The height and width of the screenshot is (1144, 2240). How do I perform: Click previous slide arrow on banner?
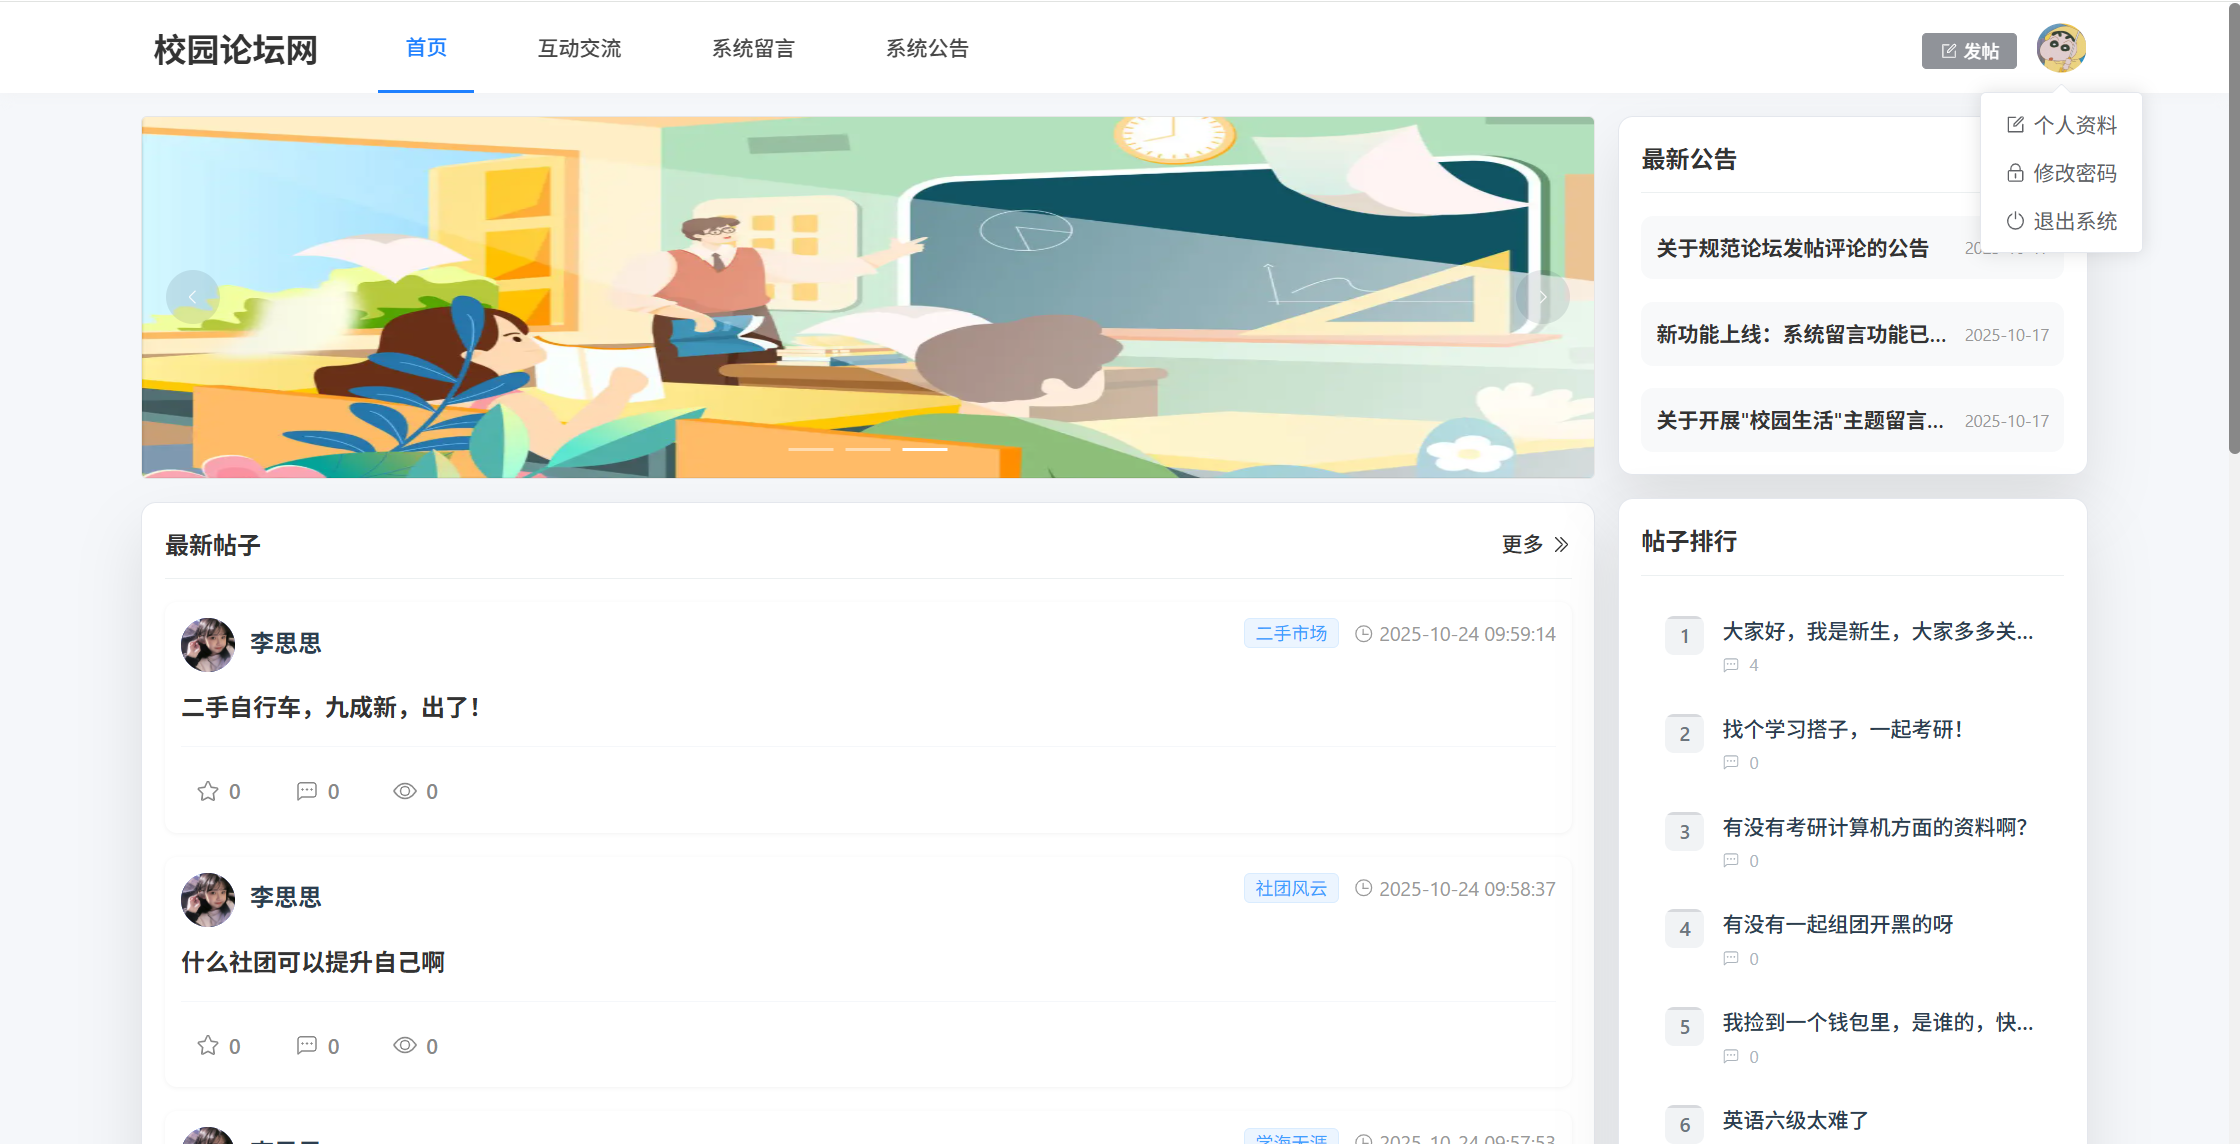pos(192,297)
